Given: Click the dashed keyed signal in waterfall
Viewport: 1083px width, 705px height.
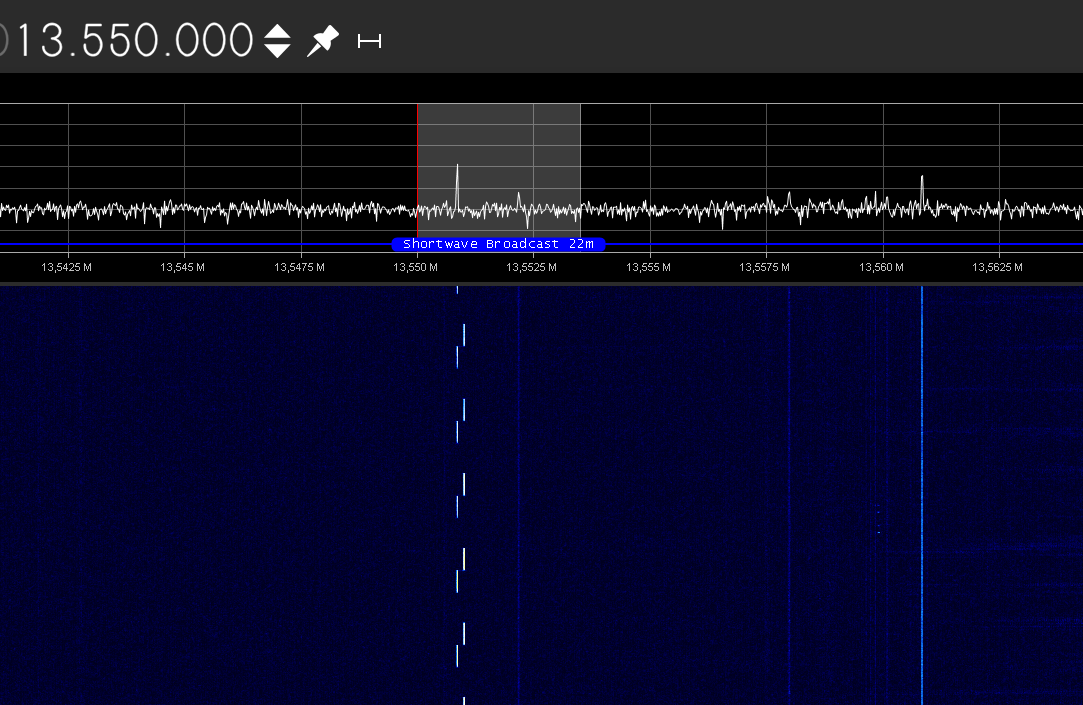Looking at the screenshot, I should pyautogui.click(x=461, y=495).
